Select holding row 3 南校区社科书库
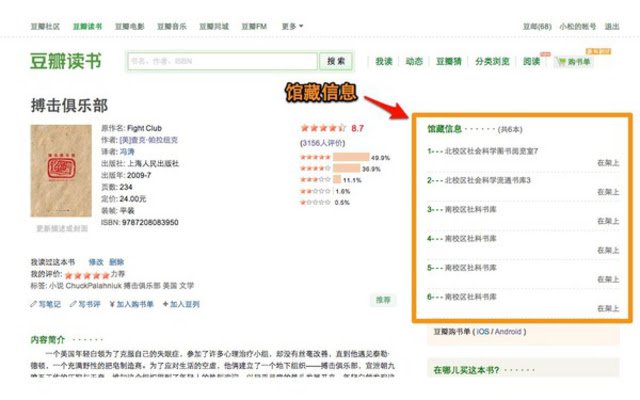Viewport: 640px width, 400px height. click(523, 215)
